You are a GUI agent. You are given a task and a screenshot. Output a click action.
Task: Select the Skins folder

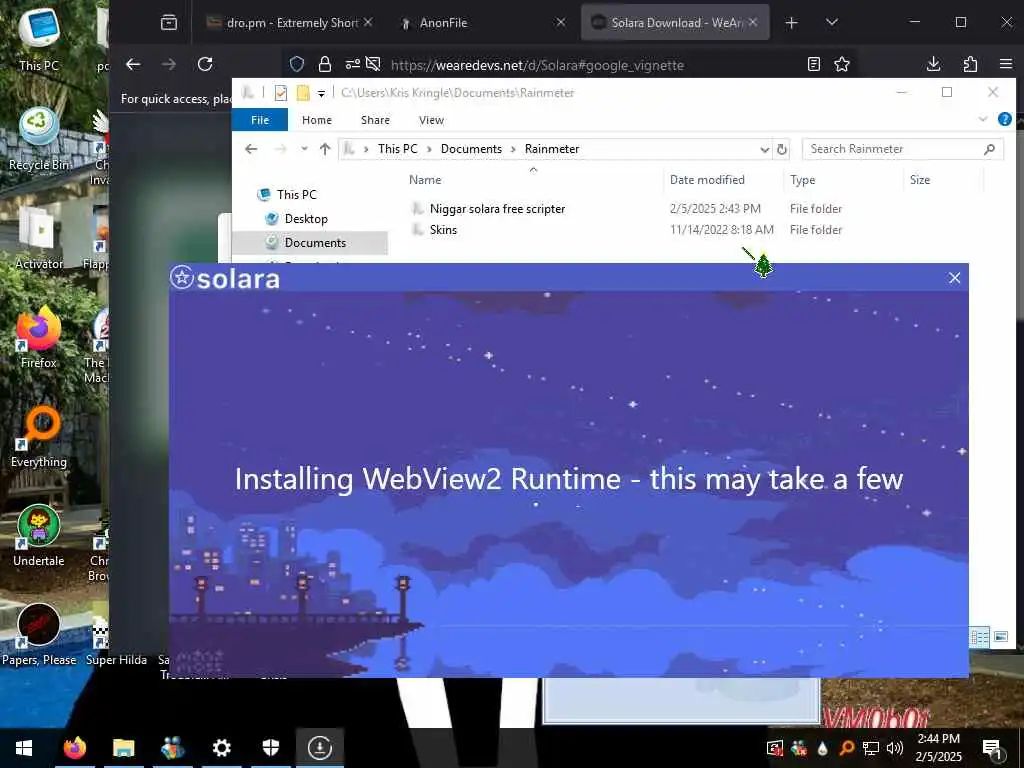(x=443, y=230)
